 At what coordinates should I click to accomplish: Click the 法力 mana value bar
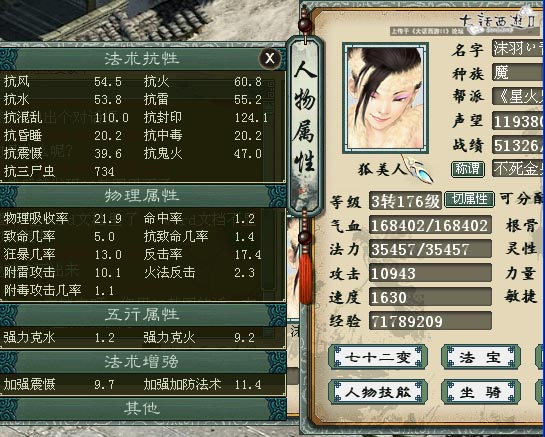click(430, 249)
